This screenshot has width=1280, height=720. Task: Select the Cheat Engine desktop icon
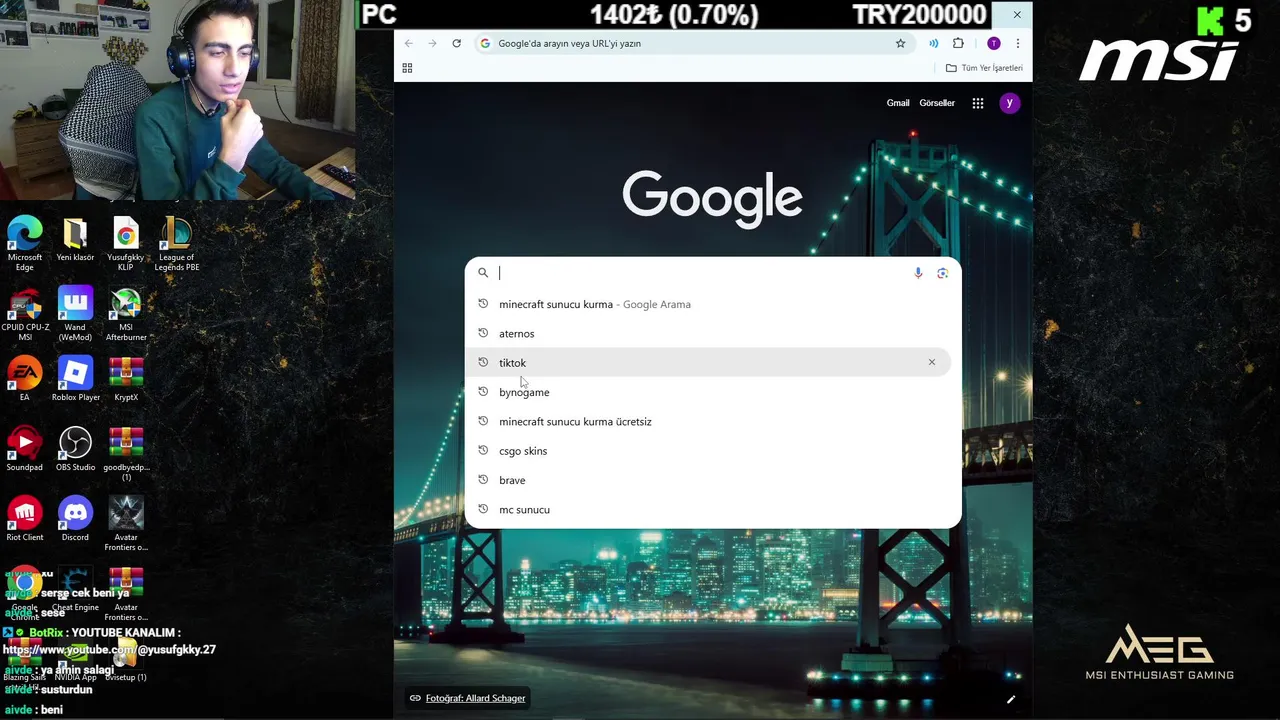(x=75, y=589)
